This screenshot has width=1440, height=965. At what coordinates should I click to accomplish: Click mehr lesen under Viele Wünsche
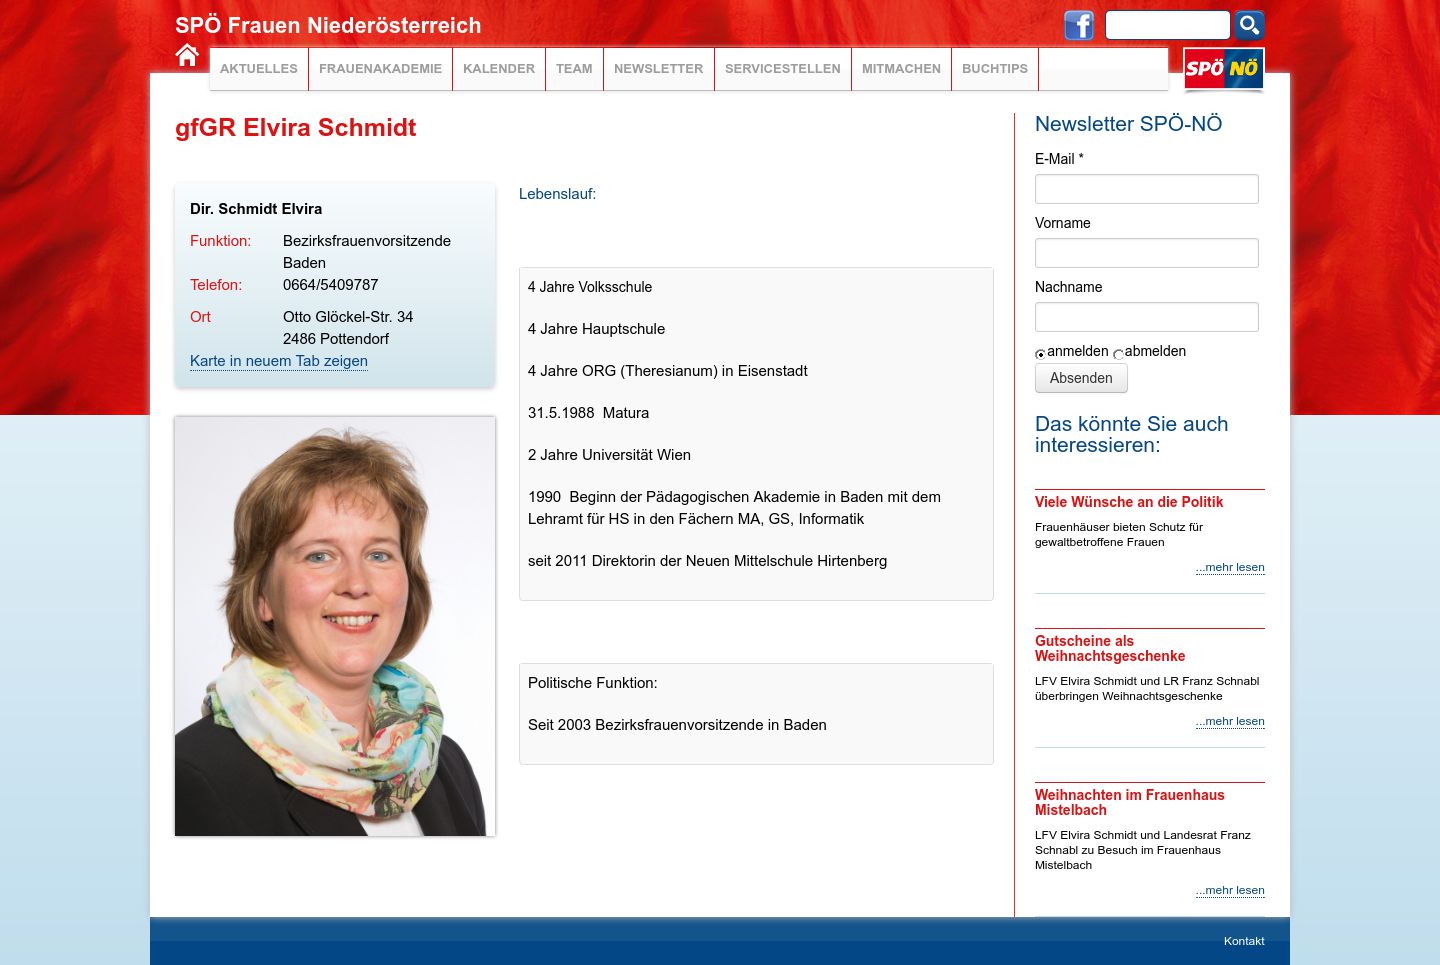1230,567
